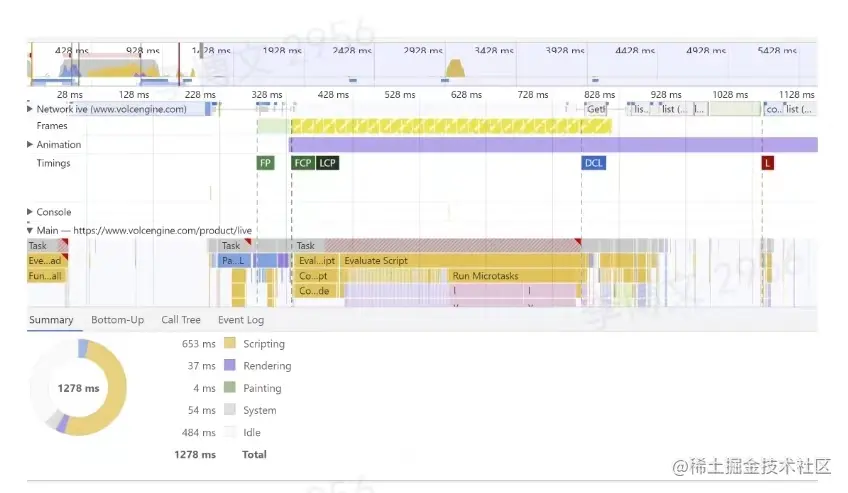The width and height of the screenshot is (848, 493).
Task: Click the overview CPU chart near 2928 ms
Action: coord(455,69)
